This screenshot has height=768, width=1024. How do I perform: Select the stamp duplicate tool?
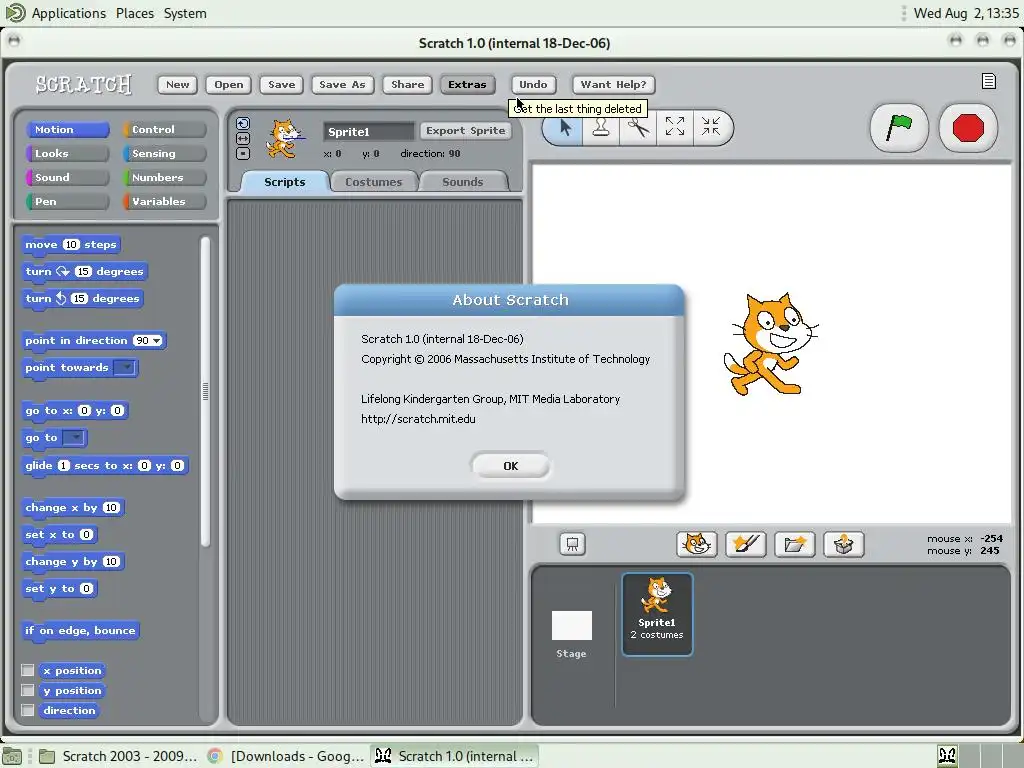601,127
